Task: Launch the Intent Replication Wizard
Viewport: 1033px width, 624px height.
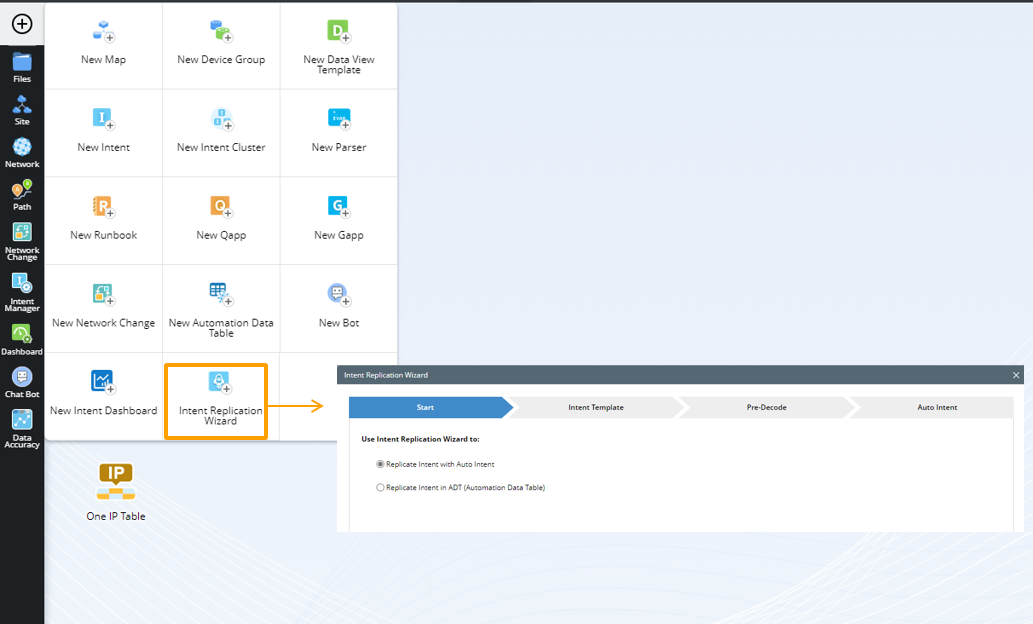Action: click(216, 401)
